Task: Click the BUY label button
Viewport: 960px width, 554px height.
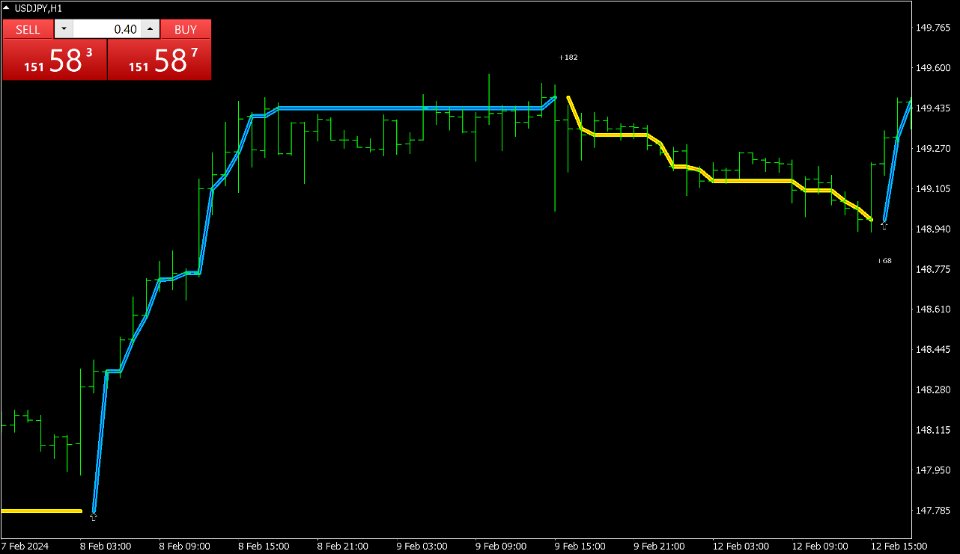Action: coord(186,29)
